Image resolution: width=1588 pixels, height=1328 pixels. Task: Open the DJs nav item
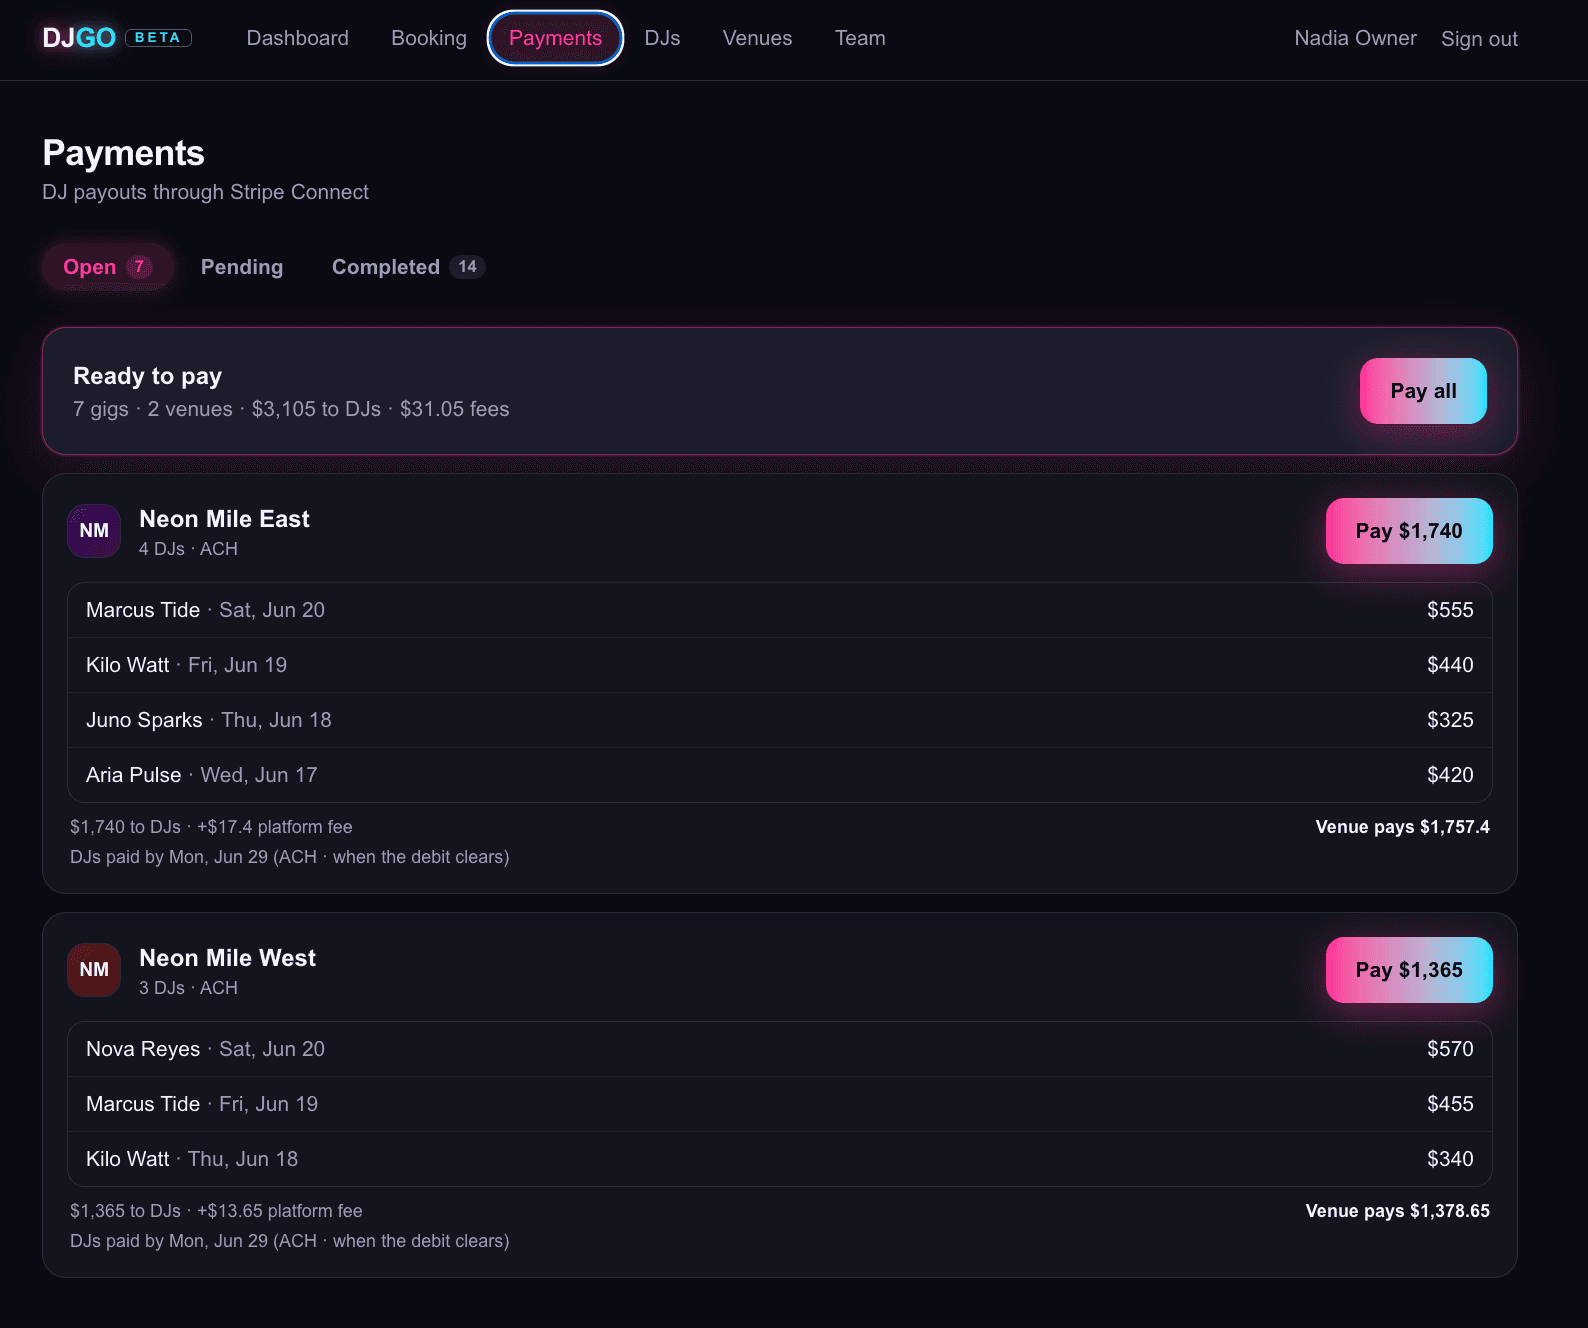click(662, 38)
